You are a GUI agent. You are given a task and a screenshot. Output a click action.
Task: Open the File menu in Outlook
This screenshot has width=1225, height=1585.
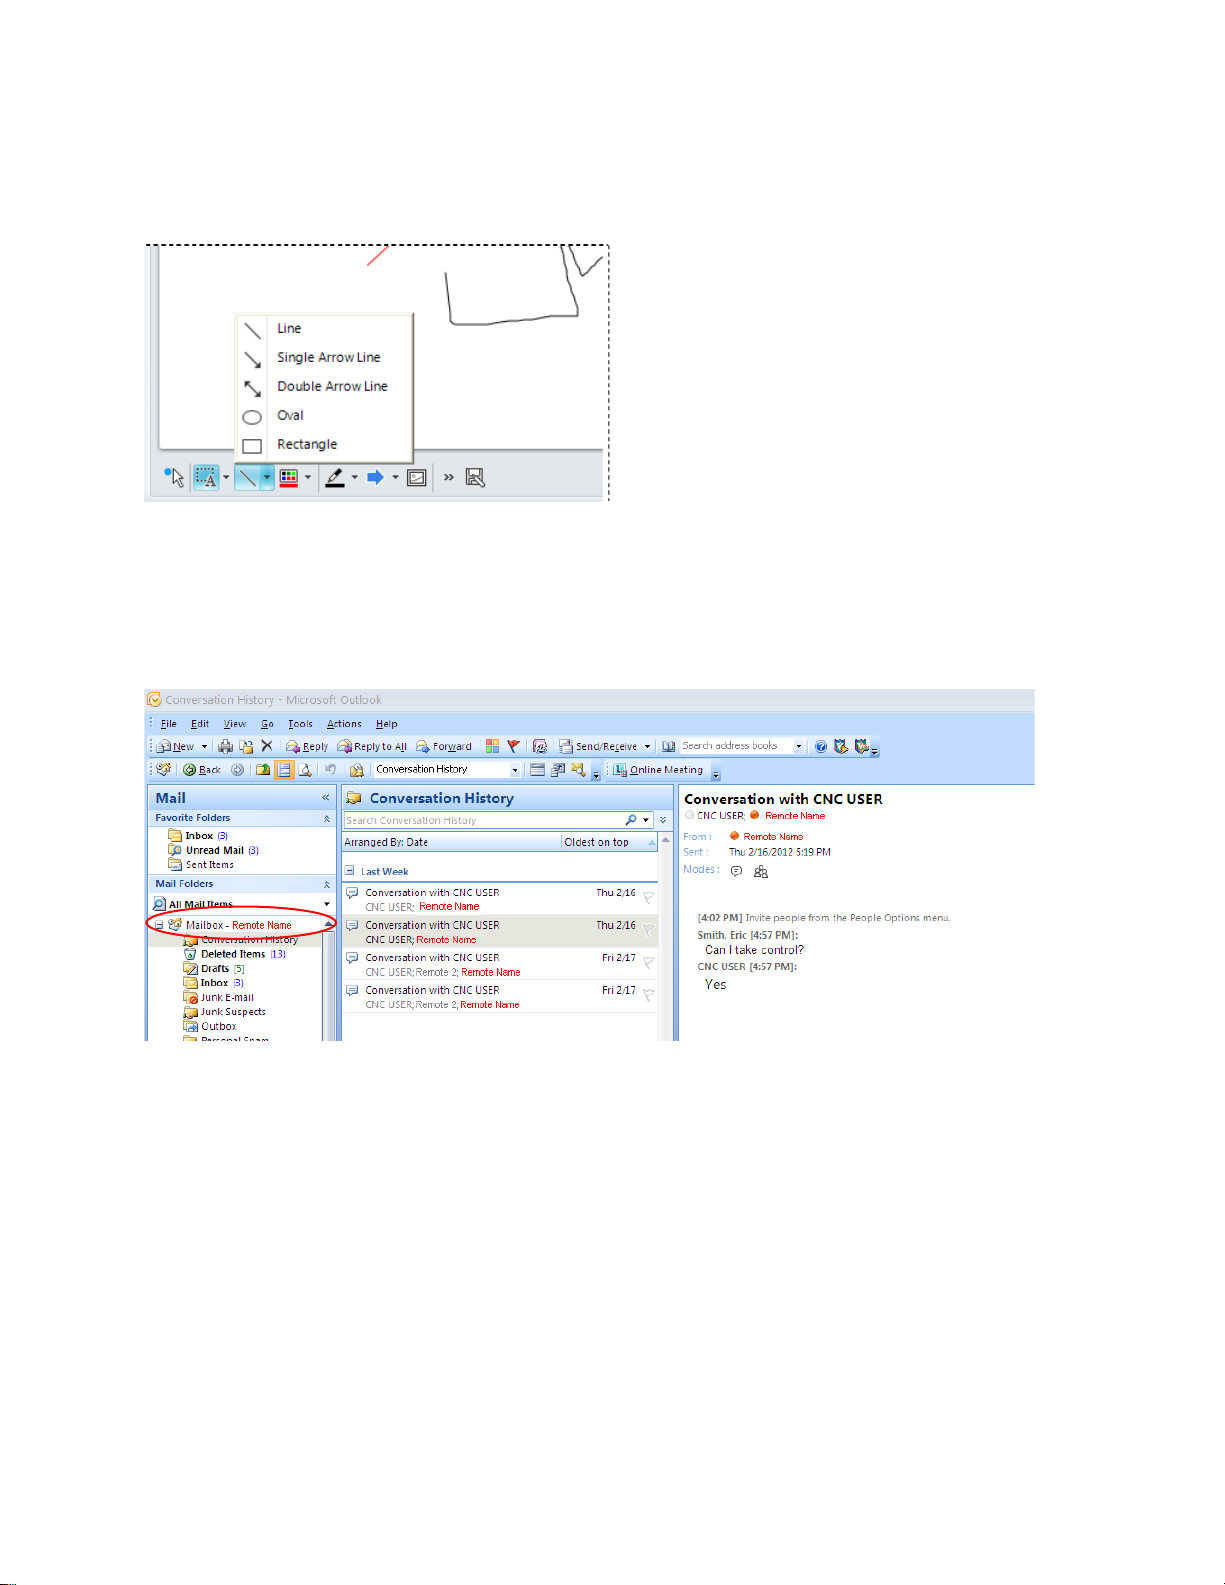tap(168, 724)
